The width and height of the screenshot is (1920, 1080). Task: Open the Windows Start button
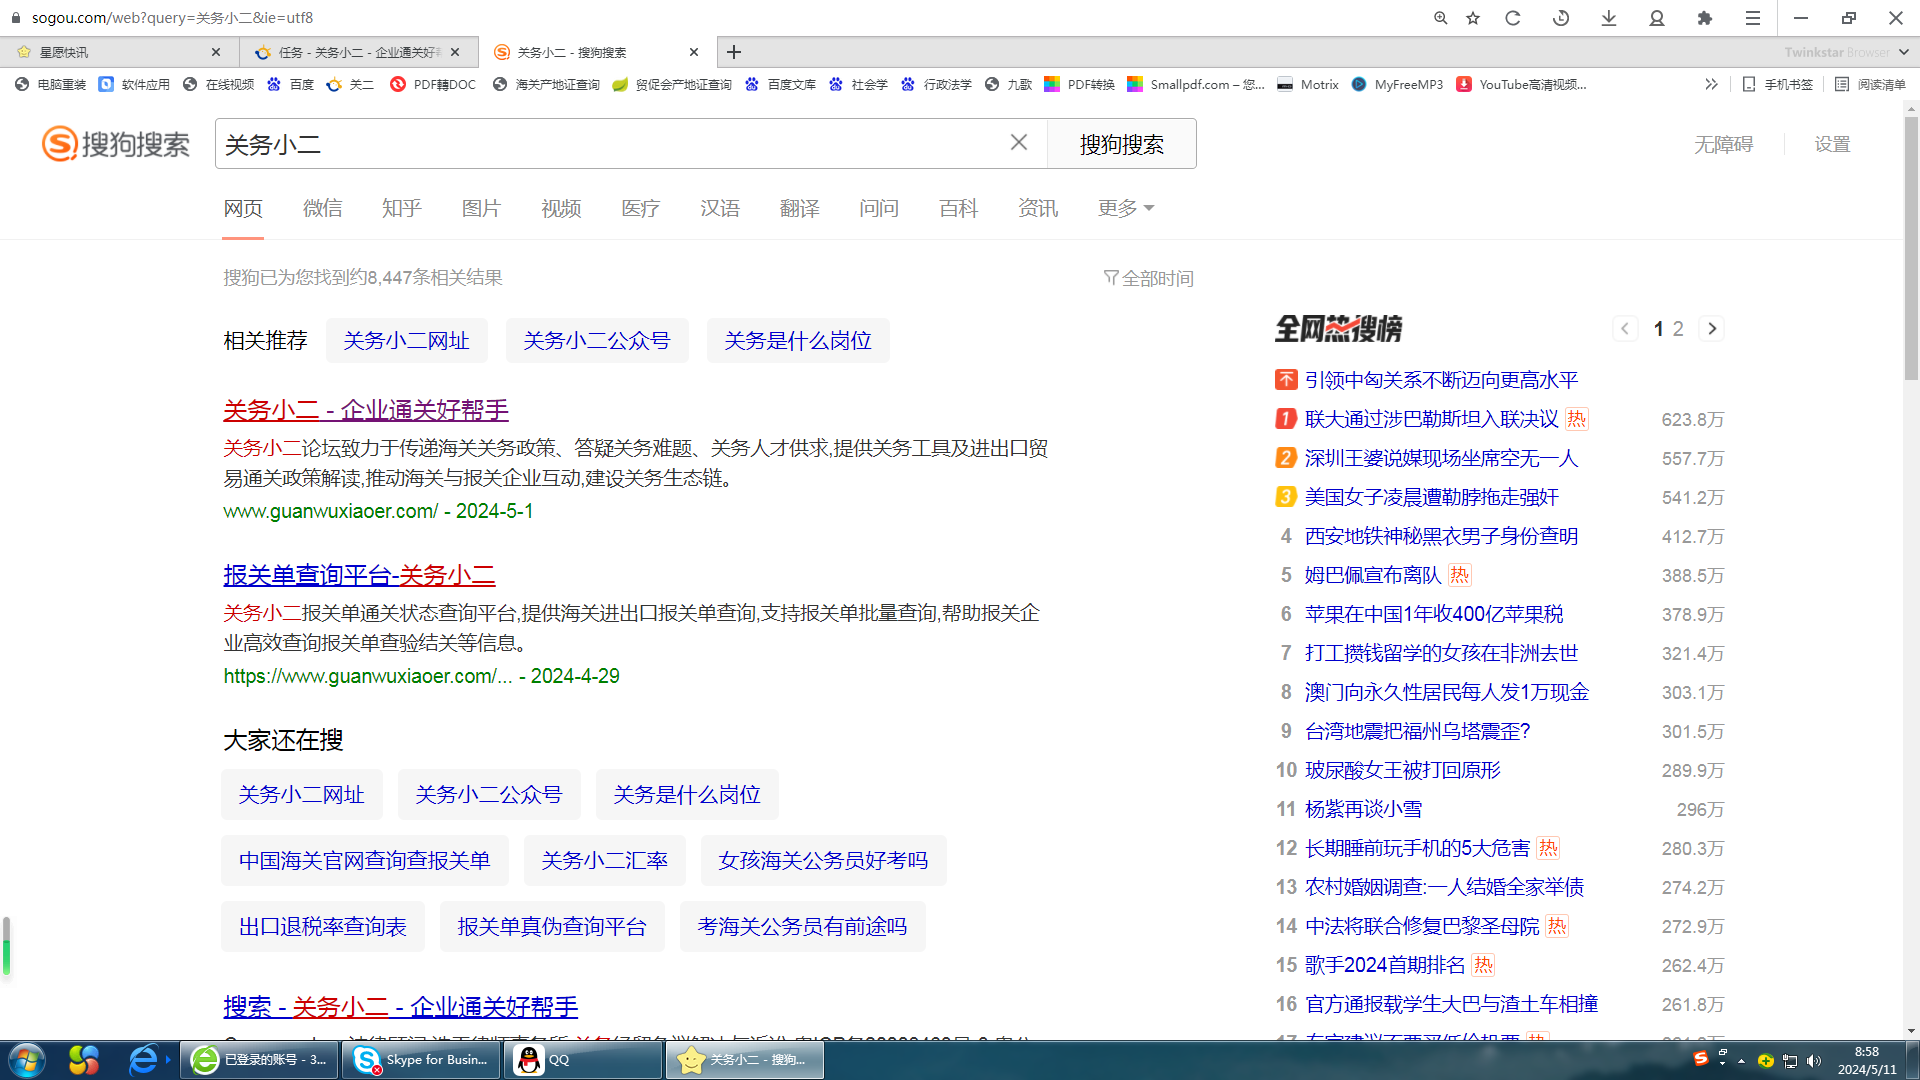27,1060
